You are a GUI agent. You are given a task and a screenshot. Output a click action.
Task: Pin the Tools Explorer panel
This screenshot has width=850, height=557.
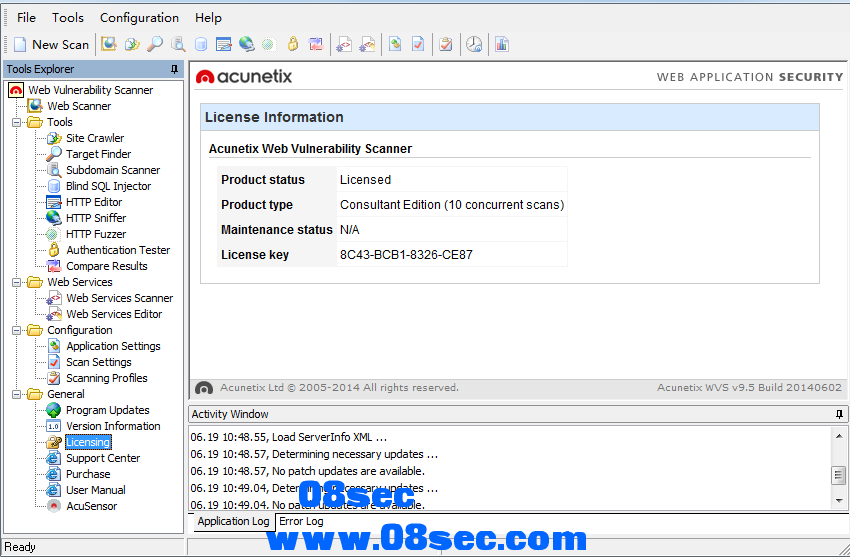coord(174,69)
